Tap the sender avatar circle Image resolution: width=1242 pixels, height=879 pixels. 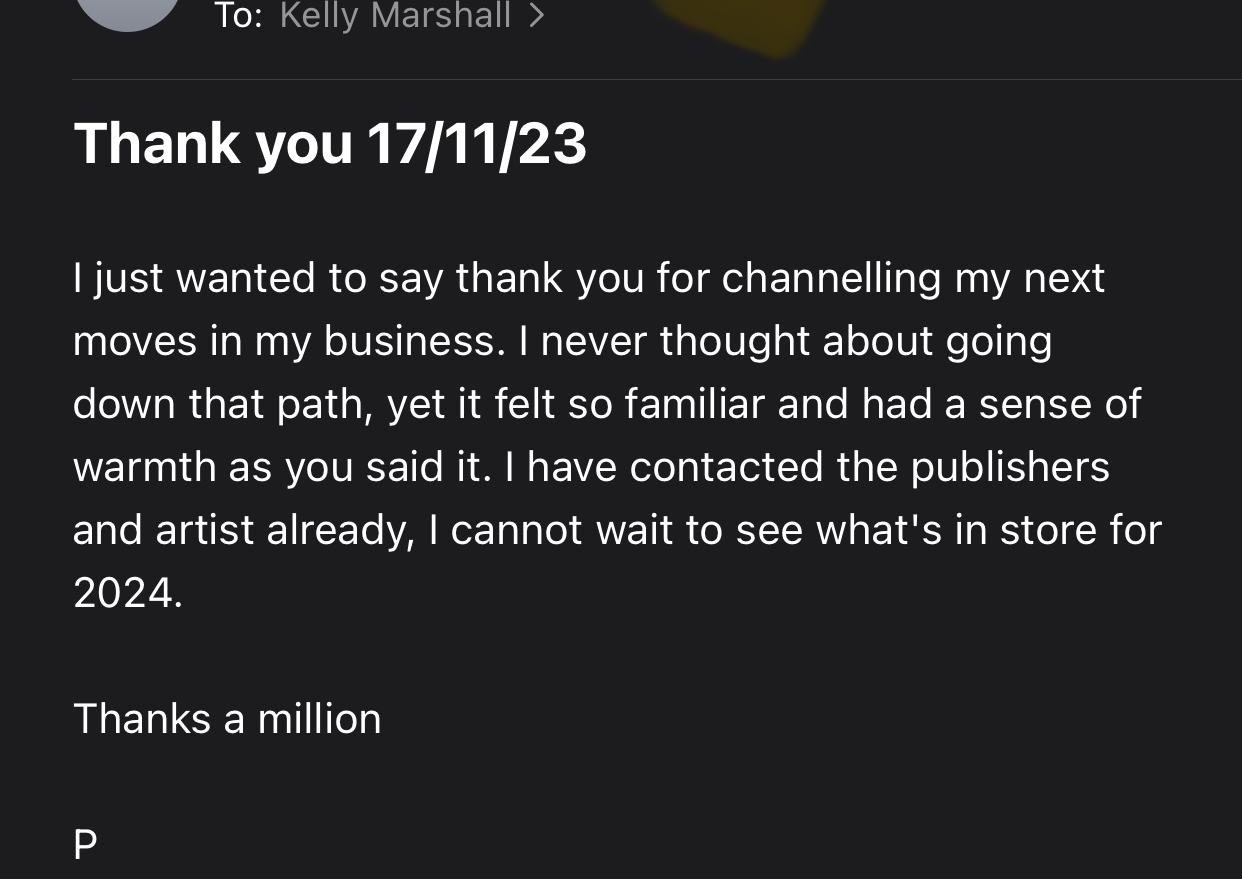pyautogui.click(x=127, y=10)
